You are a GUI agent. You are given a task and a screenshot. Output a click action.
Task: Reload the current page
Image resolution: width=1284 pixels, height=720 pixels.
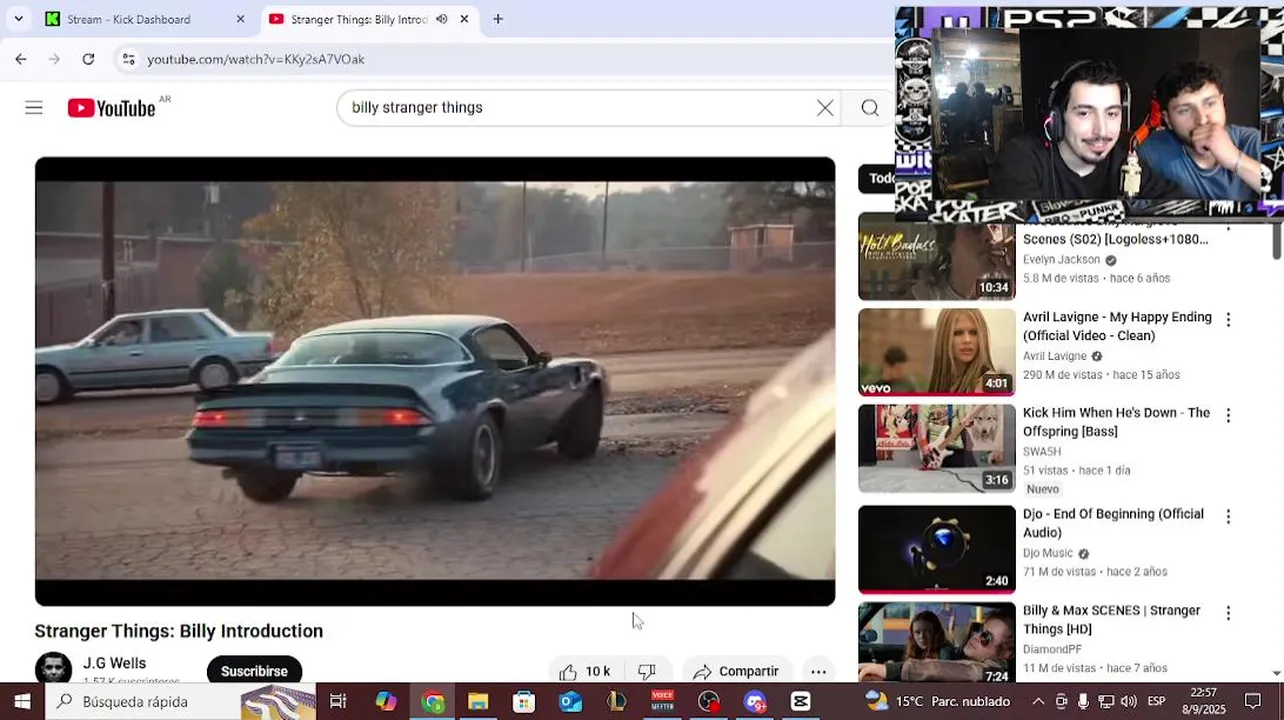[88, 59]
